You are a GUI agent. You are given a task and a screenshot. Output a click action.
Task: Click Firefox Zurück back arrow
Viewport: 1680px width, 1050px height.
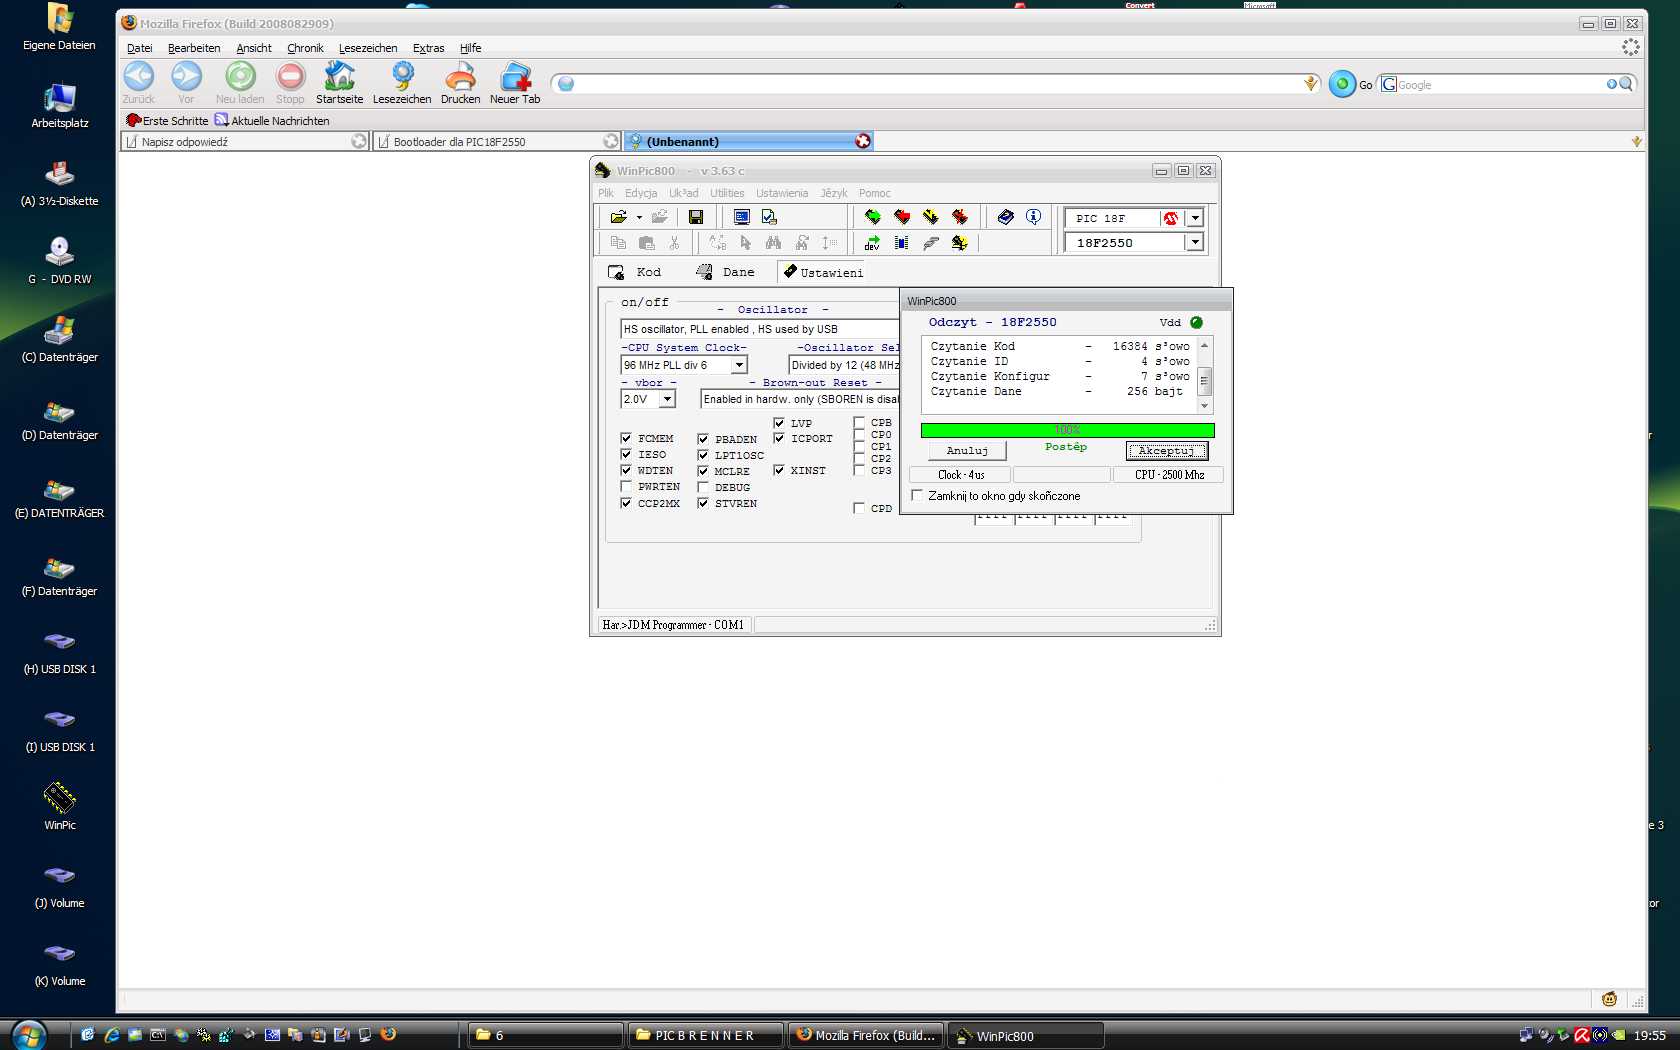[139, 77]
